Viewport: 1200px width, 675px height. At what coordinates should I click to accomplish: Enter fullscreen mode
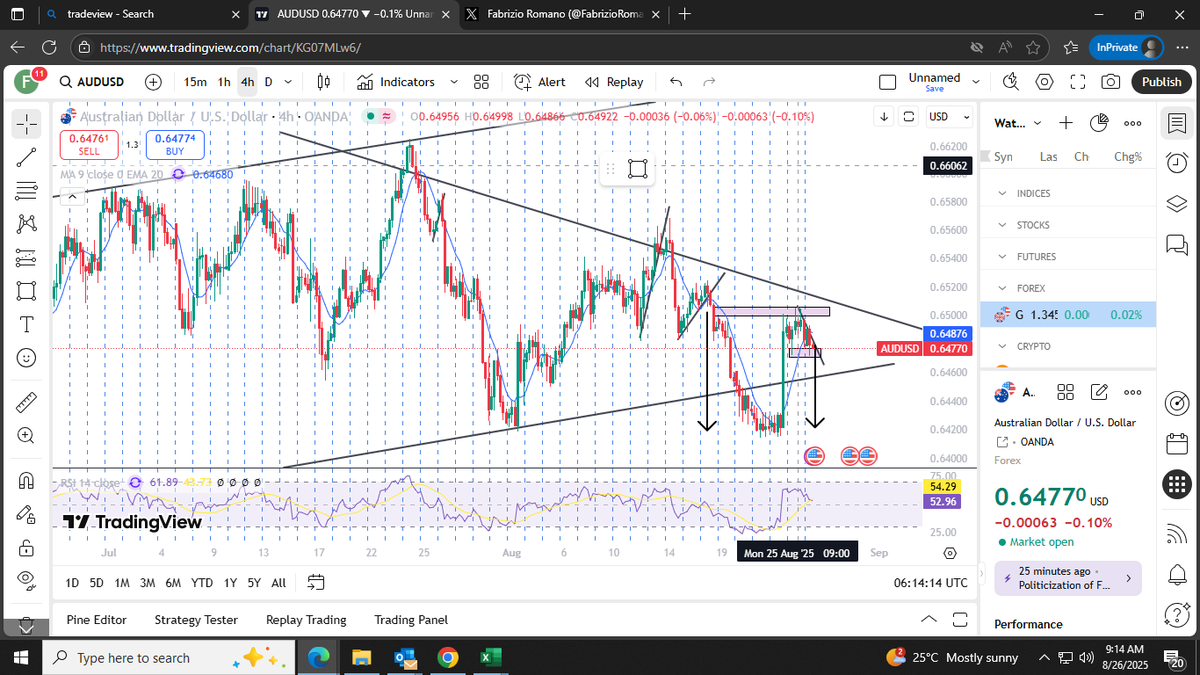coord(1078,82)
